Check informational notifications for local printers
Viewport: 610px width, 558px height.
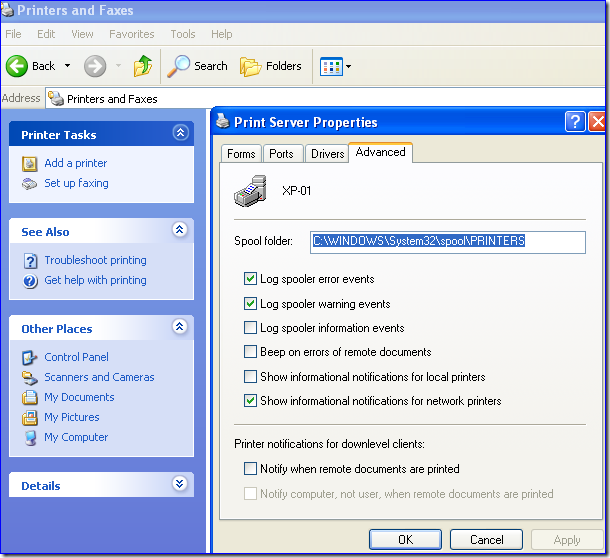[250, 377]
